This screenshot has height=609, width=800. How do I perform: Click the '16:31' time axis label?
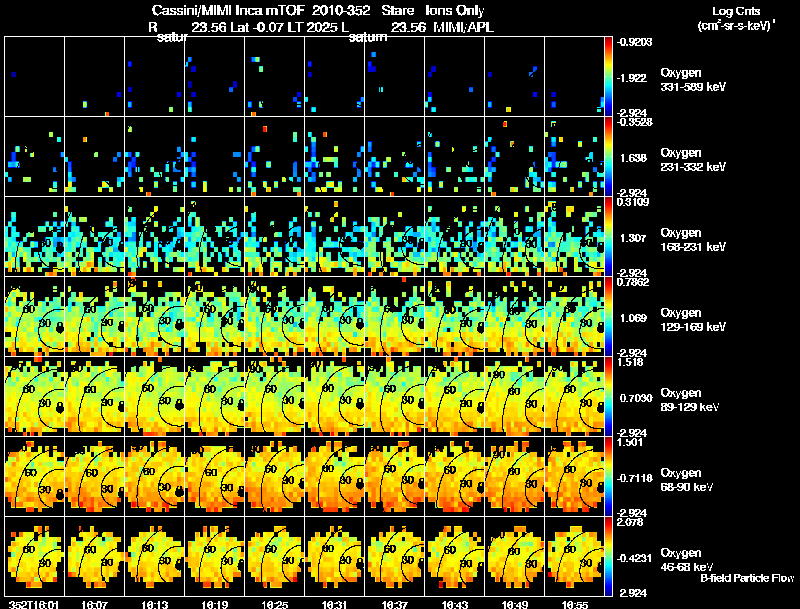[334, 604]
